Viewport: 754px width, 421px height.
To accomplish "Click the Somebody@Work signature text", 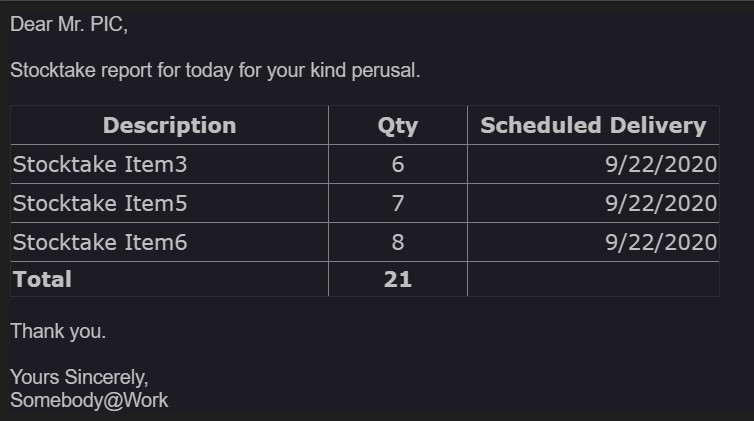I will (89, 400).
